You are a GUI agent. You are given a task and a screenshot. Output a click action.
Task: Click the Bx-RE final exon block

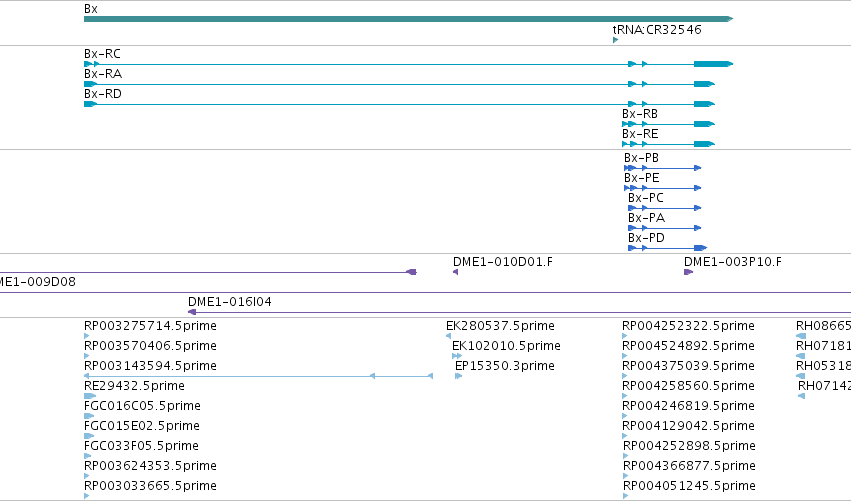tap(704, 144)
